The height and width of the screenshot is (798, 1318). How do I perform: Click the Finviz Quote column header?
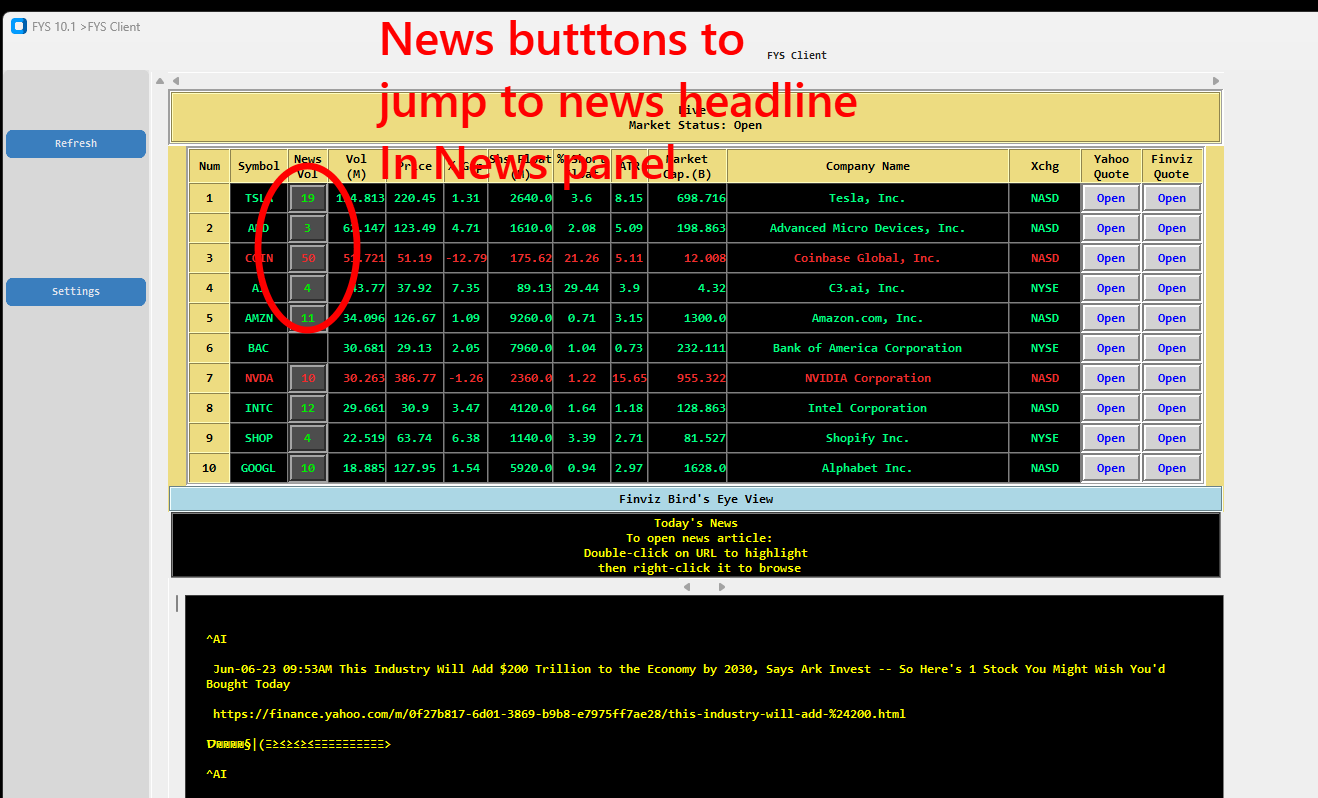pyautogui.click(x=1172, y=166)
